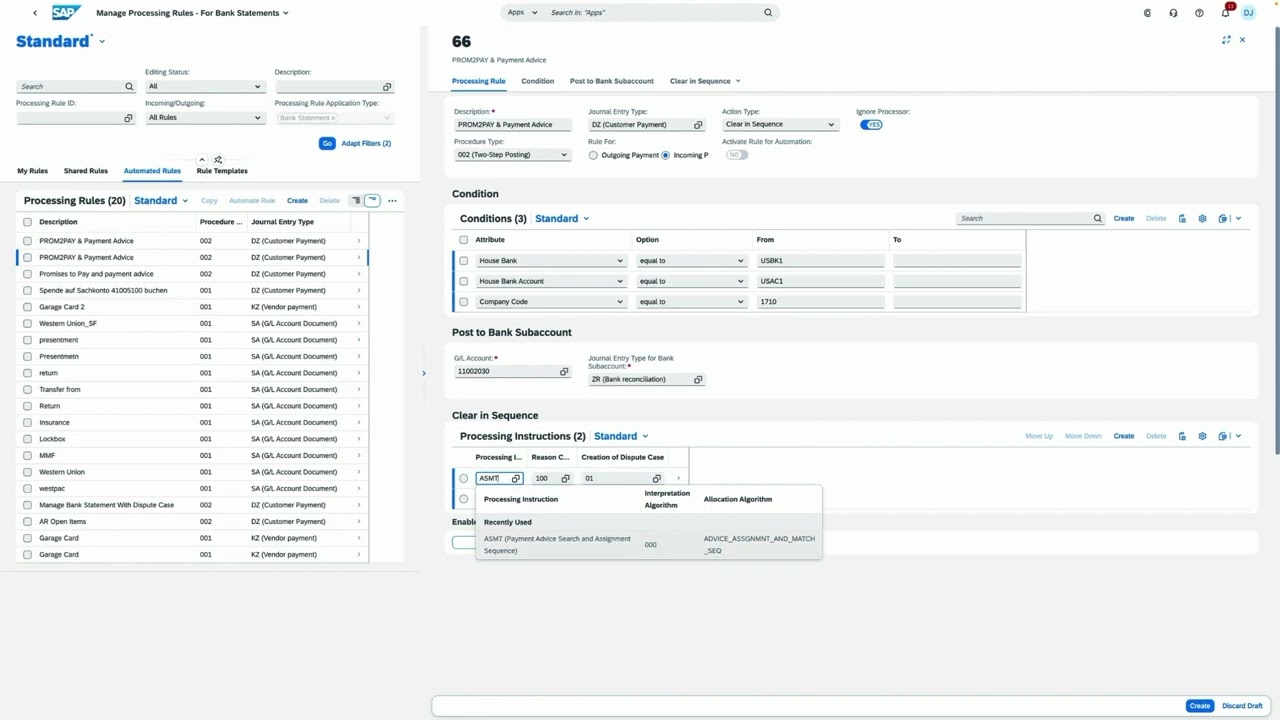The image size is (1280, 720).
Task: Open value help for Reason Code 100
Action: tap(565, 479)
